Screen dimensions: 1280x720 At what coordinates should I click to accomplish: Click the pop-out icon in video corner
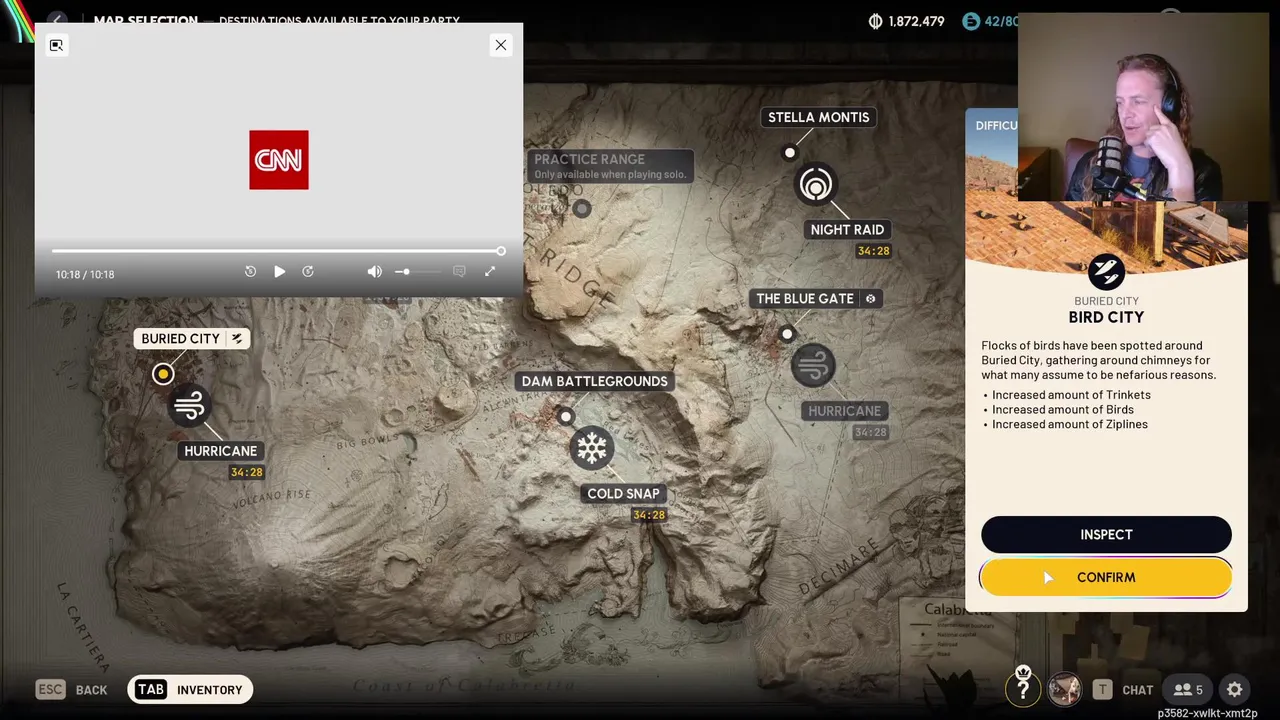click(56, 45)
